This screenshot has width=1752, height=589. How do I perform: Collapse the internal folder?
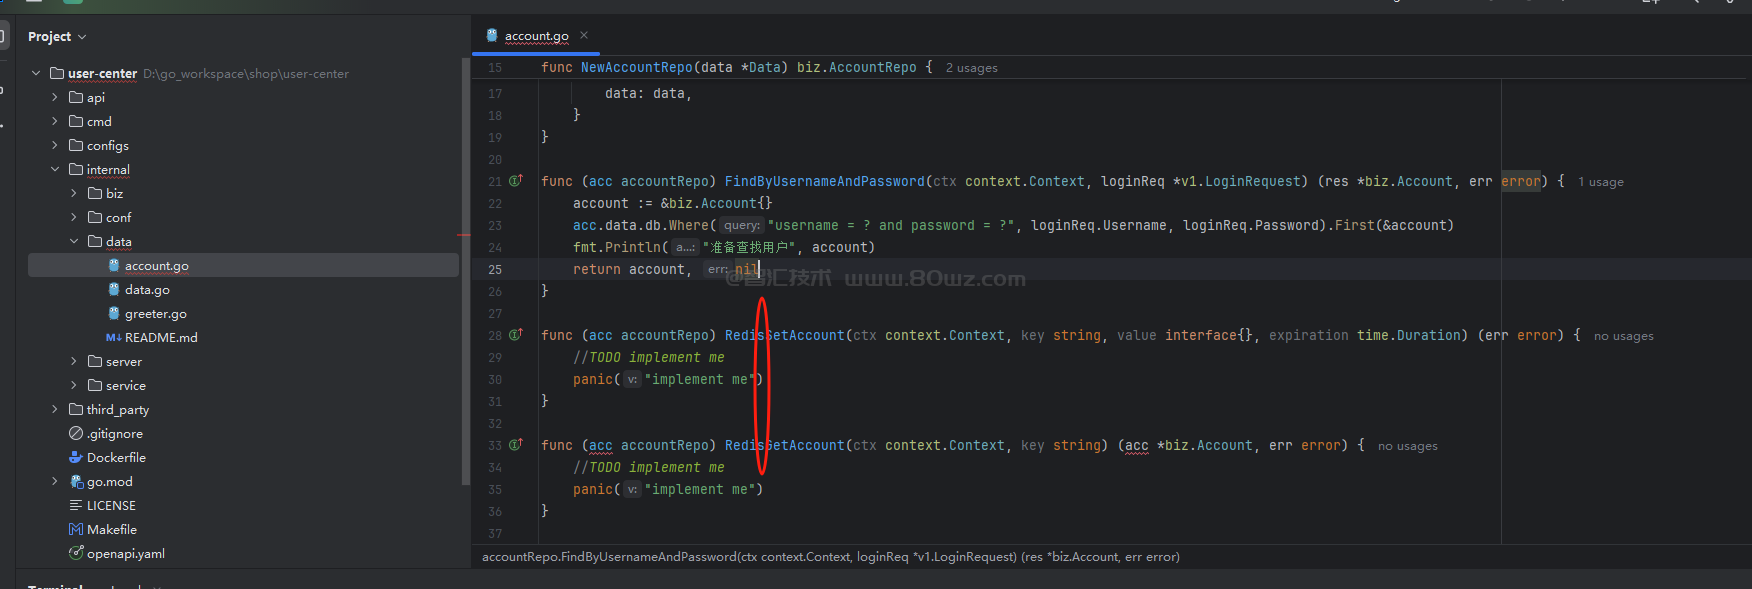(55, 169)
